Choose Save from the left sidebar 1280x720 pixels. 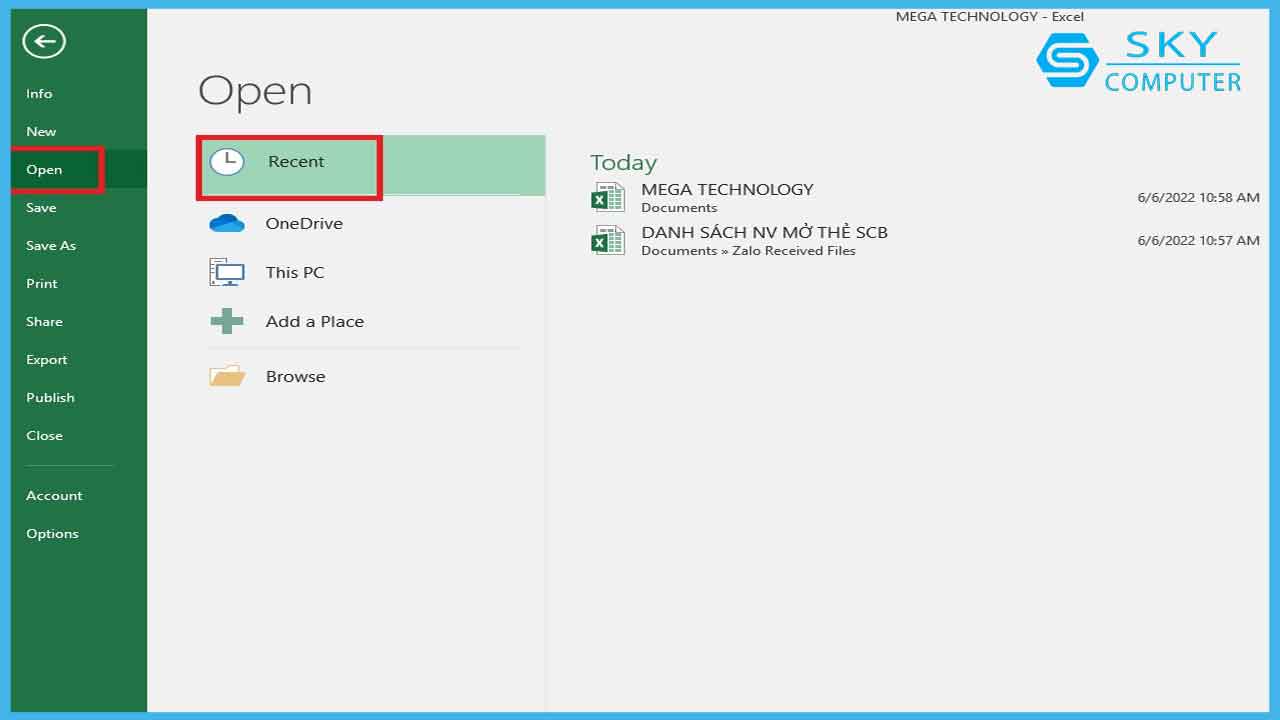(x=41, y=207)
